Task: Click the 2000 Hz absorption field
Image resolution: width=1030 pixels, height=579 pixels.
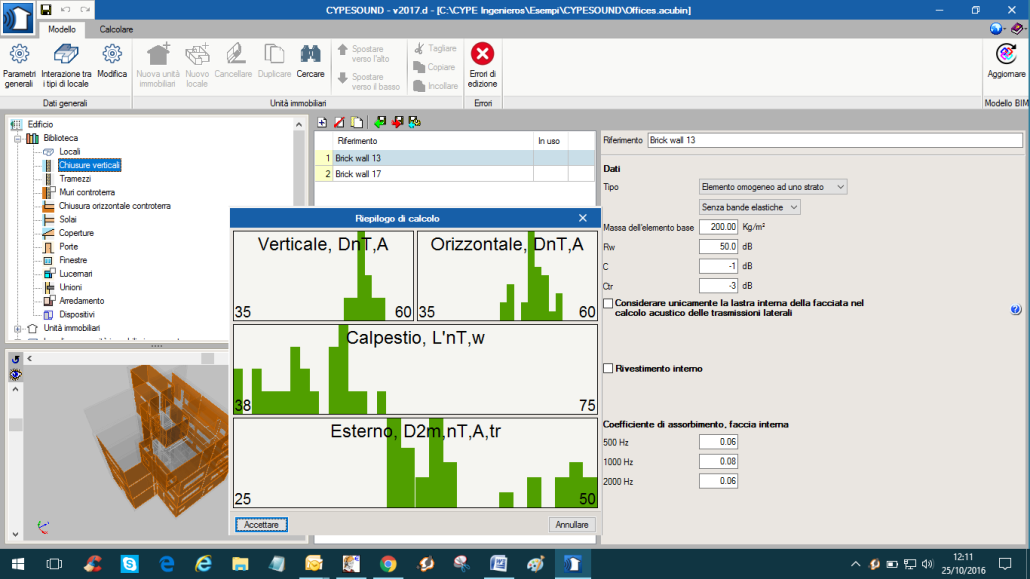Action: [x=718, y=481]
